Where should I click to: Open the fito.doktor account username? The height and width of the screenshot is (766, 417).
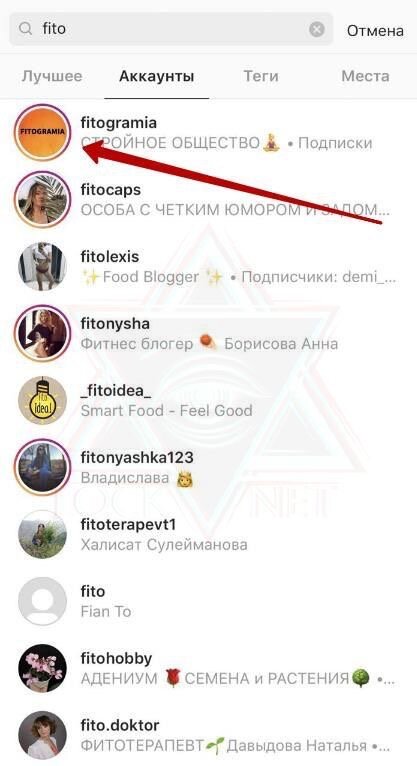(120, 725)
